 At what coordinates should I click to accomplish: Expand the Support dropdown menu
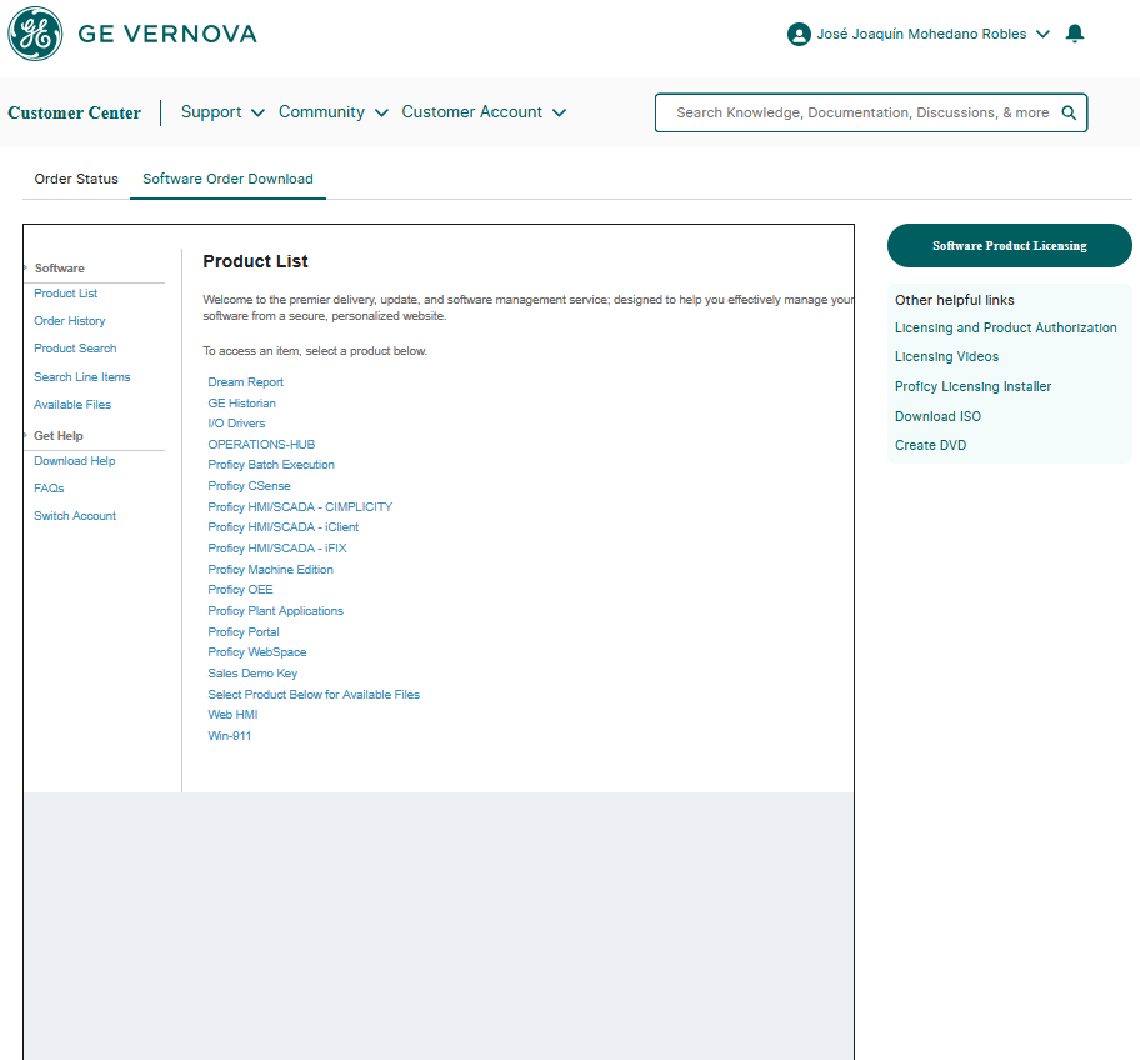222,112
